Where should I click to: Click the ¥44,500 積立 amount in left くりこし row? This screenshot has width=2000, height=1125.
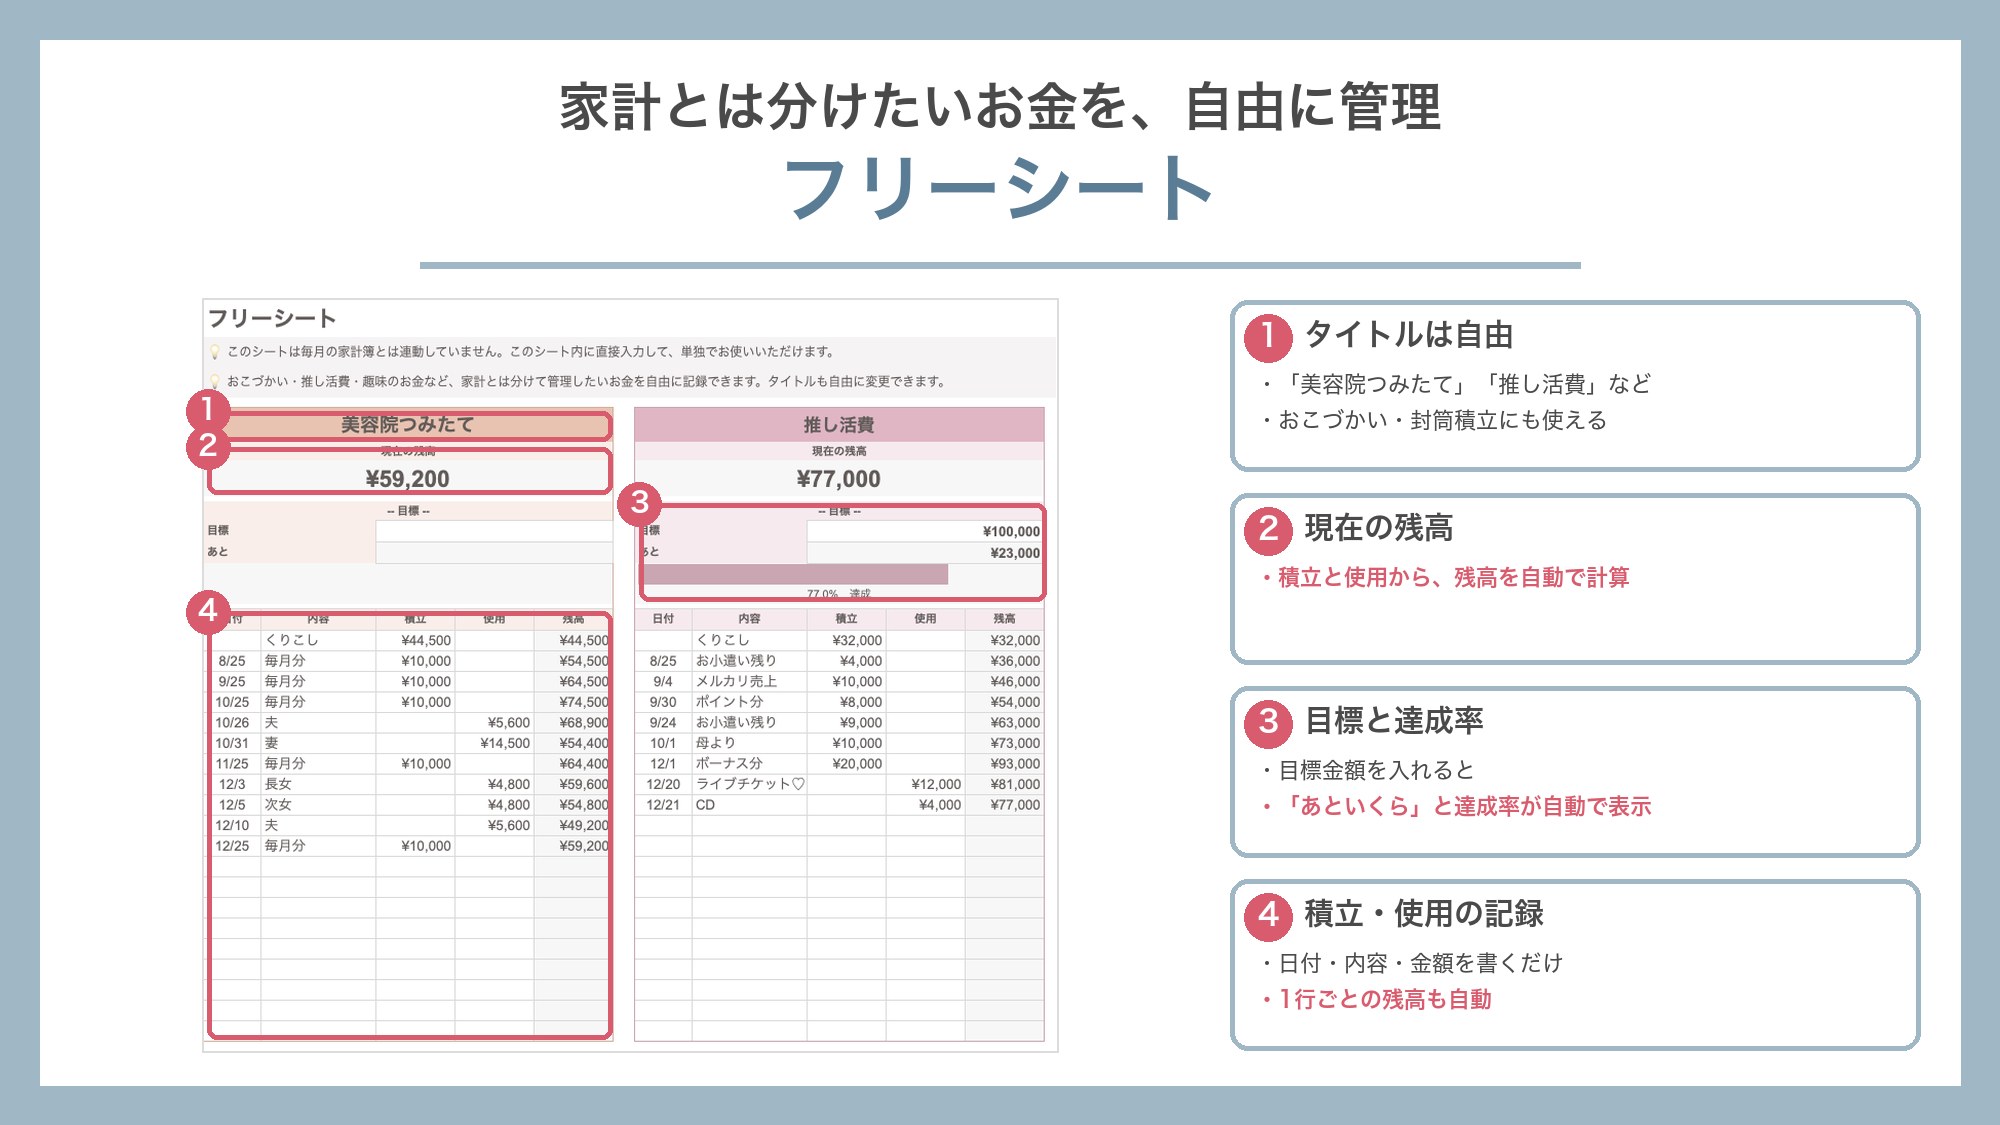pyautogui.click(x=415, y=640)
